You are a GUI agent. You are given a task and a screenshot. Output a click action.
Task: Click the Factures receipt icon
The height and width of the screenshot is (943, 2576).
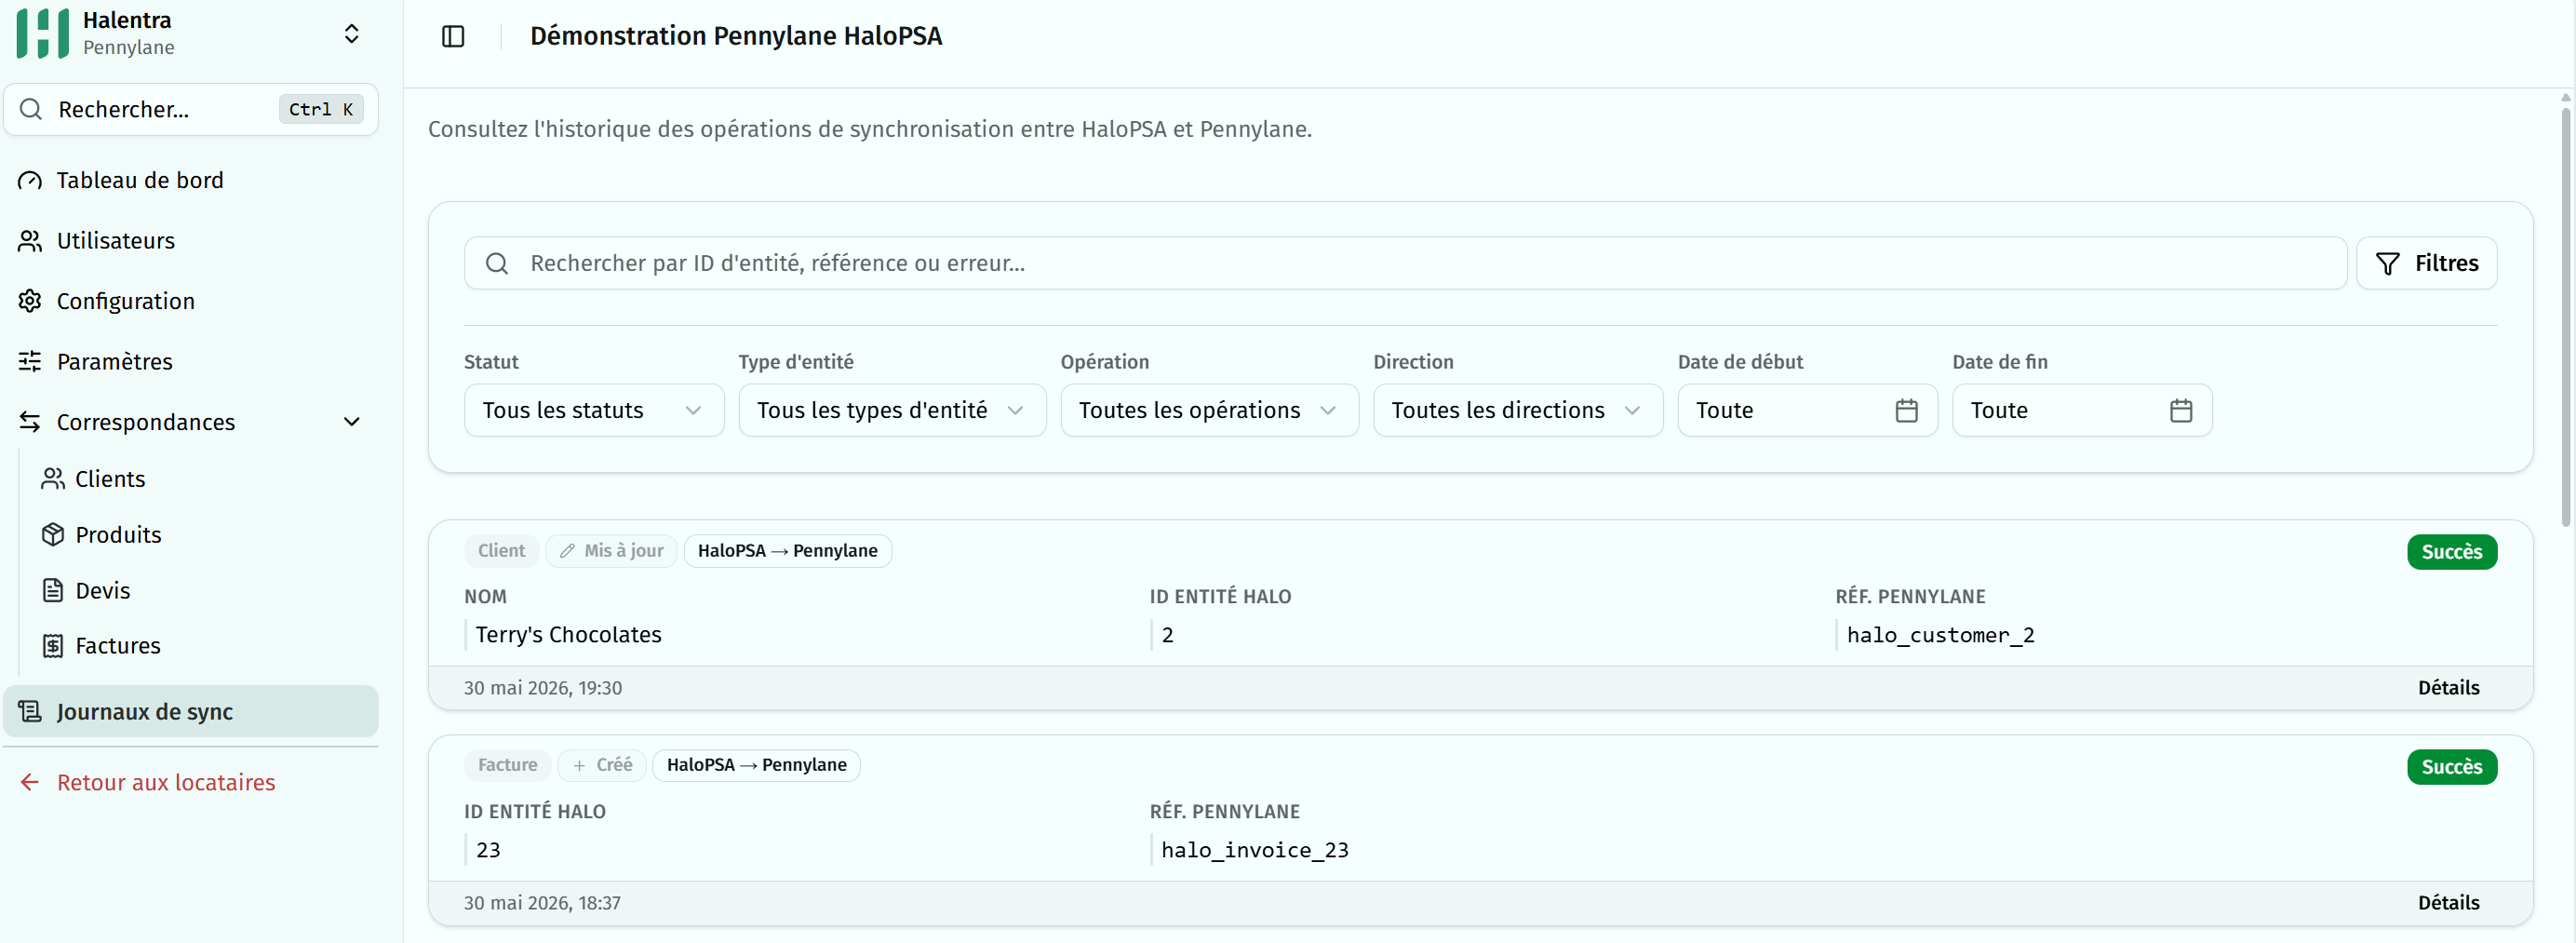(x=53, y=646)
